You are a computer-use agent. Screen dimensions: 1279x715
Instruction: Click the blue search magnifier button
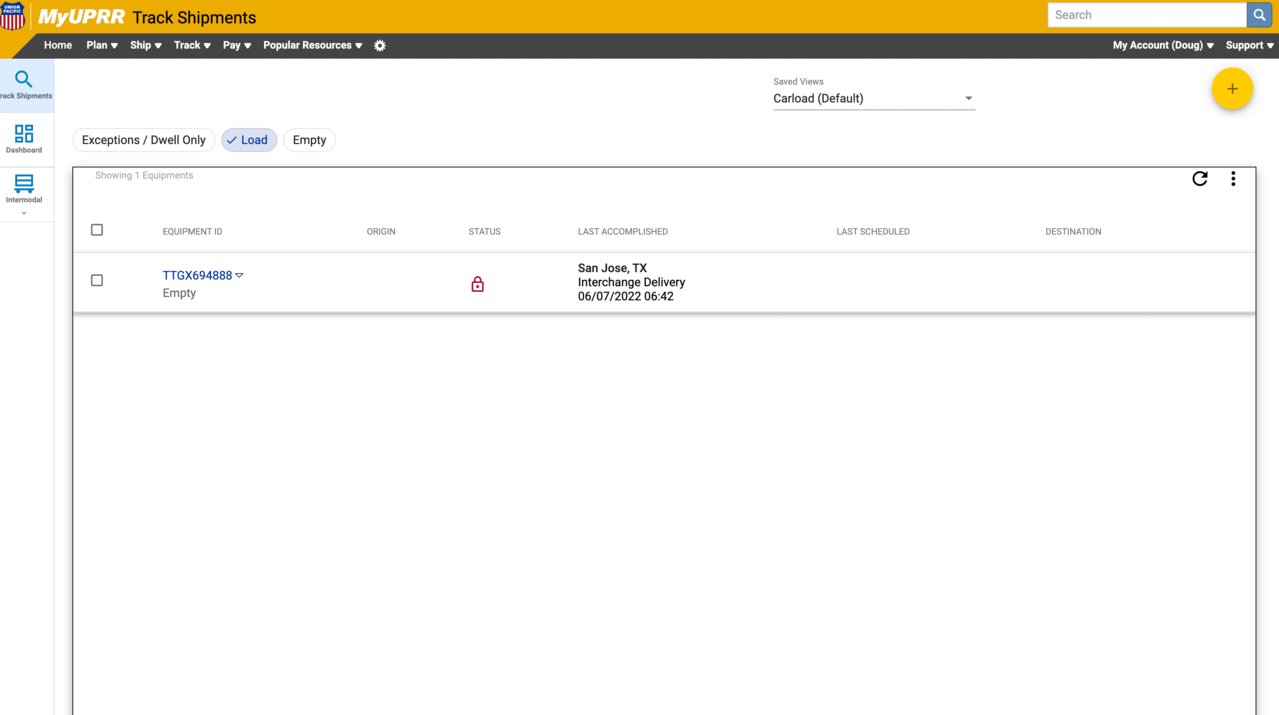[1259, 15]
